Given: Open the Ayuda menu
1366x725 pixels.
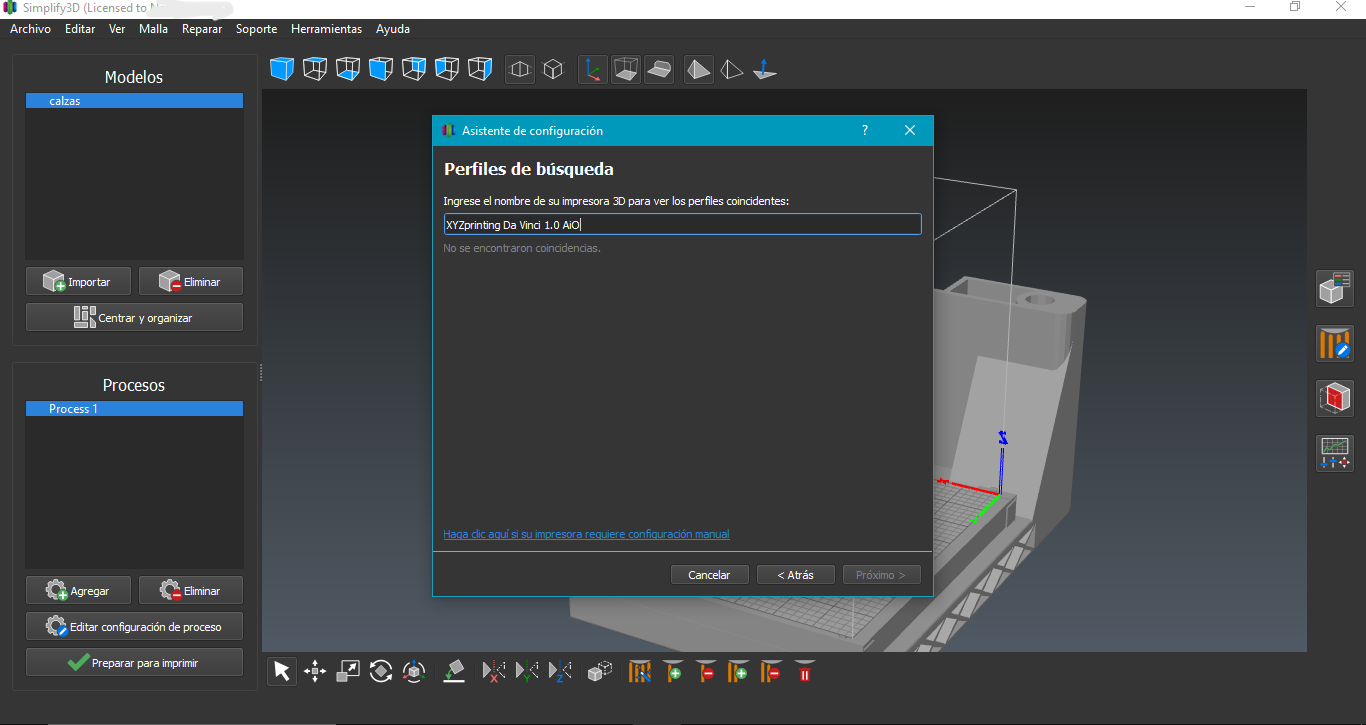Looking at the screenshot, I should tap(393, 29).
